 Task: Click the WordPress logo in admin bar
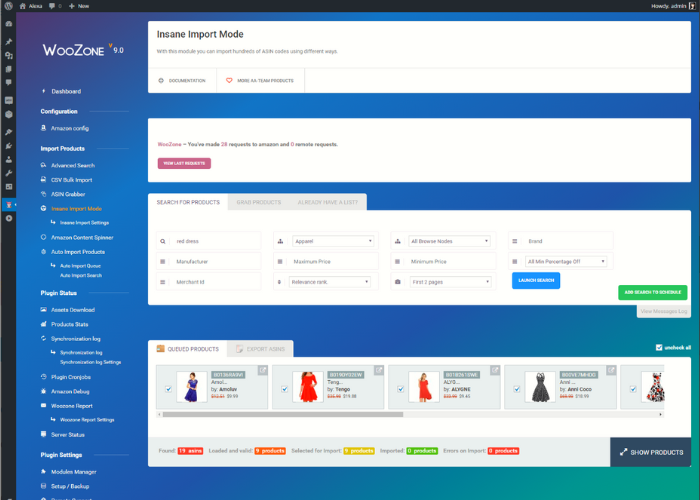(8, 6)
